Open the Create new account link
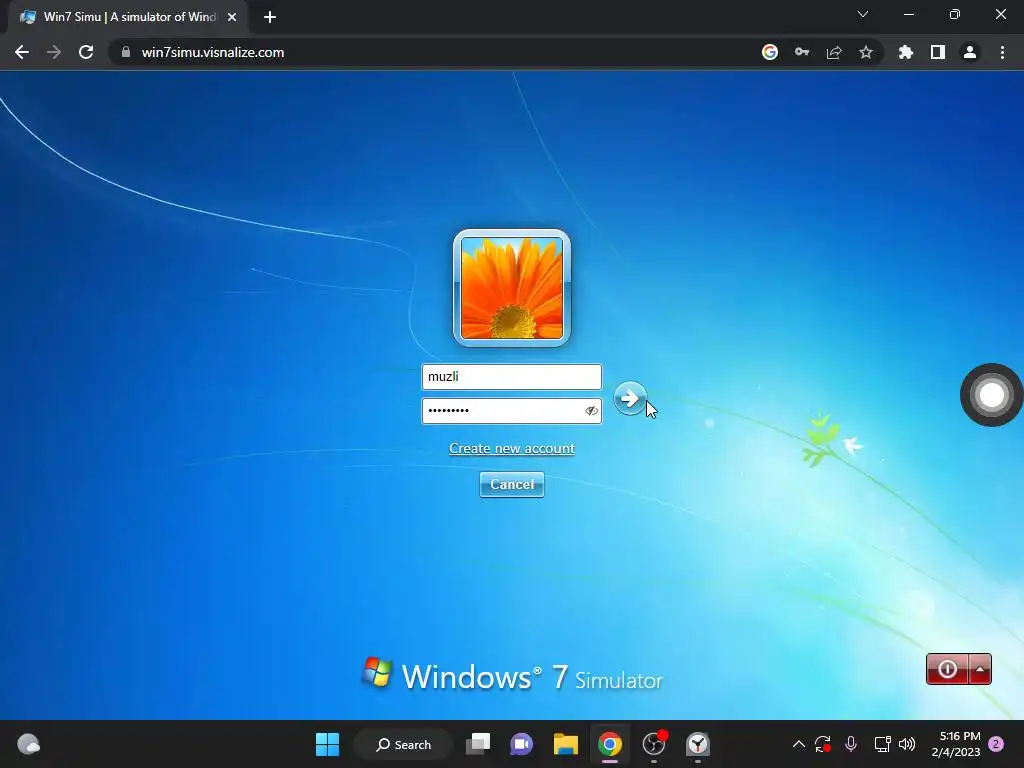This screenshot has width=1024, height=768. (x=511, y=449)
